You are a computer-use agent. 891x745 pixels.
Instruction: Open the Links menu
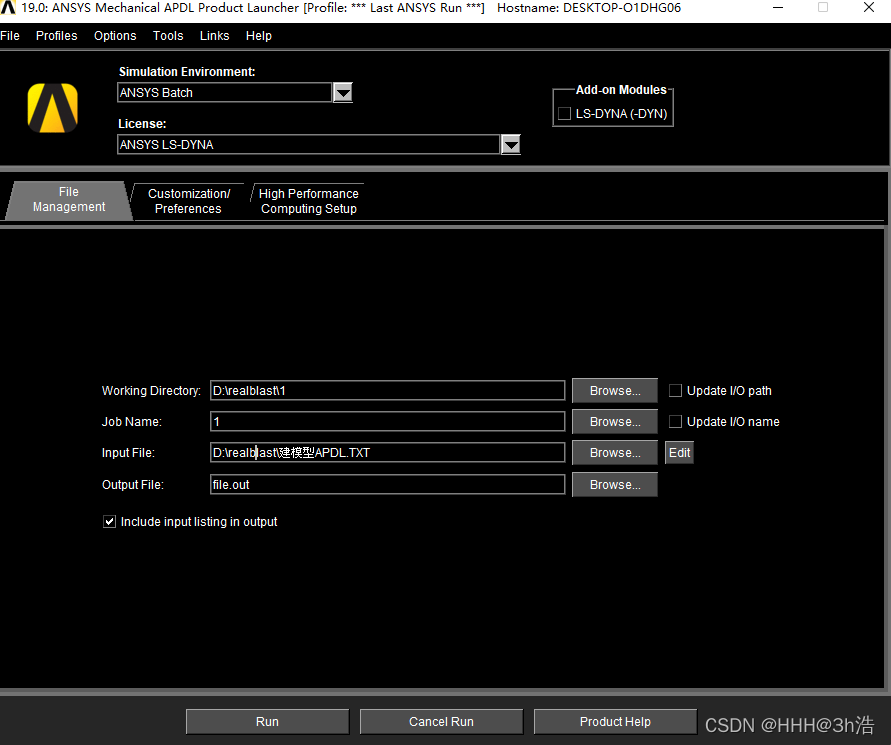click(x=214, y=36)
